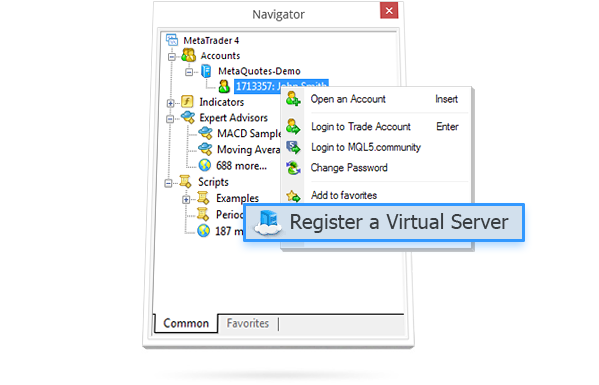Select the Accounts tree label
The width and height of the screenshot is (599, 385).
[220, 56]
